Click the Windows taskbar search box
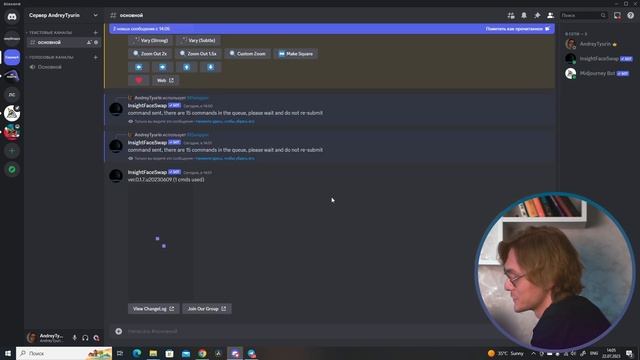The width and height of the screenshot is (640, 360). pos(64,353)
